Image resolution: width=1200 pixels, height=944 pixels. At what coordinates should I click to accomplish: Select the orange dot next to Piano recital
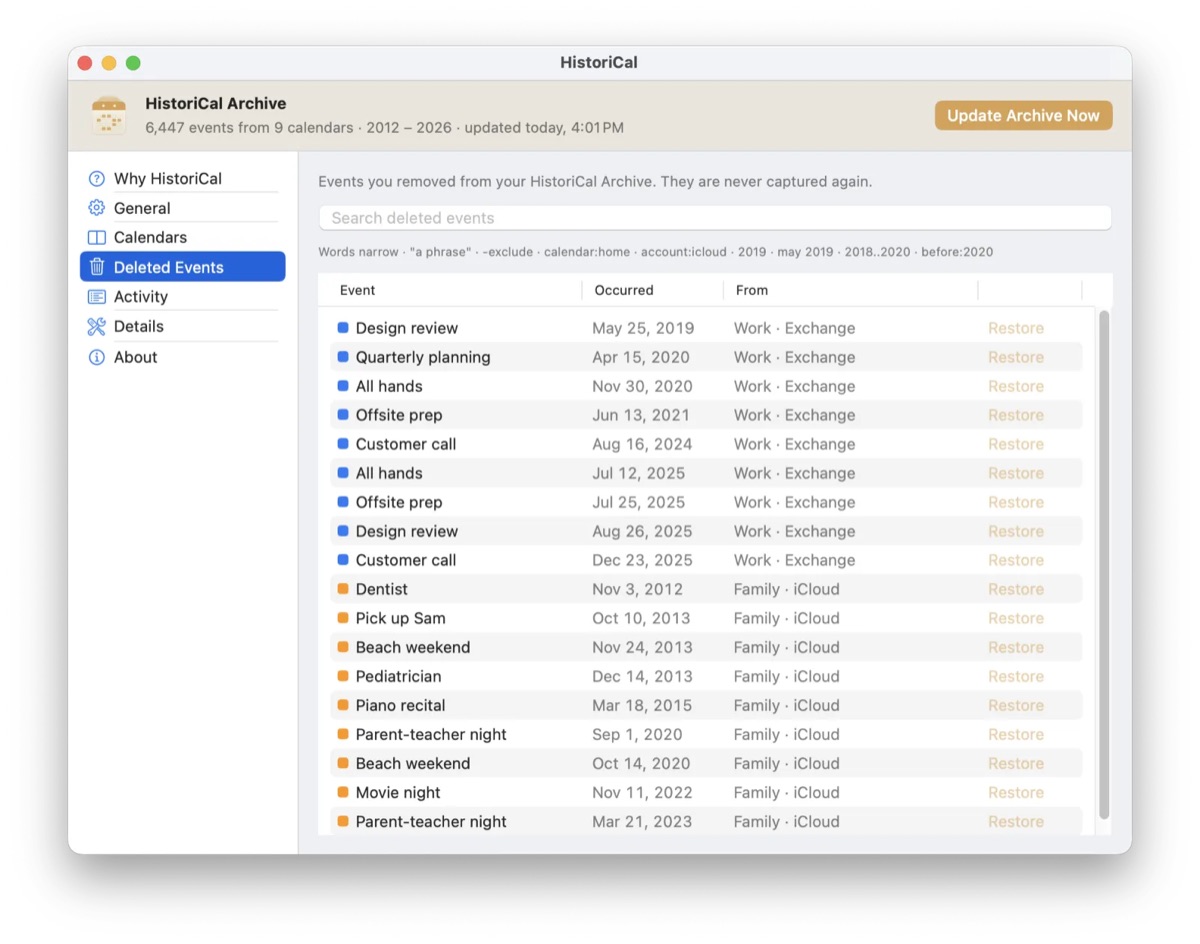click(343, 705)
